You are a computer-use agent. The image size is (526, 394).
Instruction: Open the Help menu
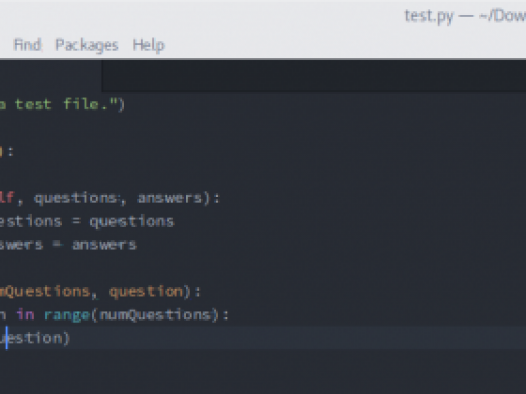(x=148, y=45)
